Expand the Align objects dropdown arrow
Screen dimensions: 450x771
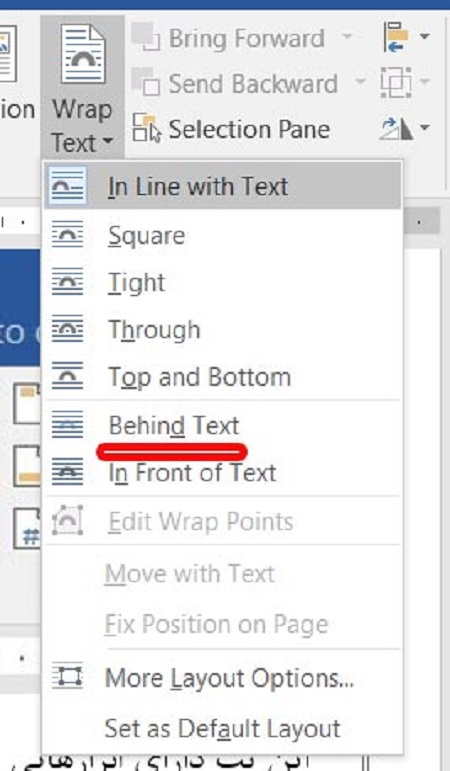424,36
